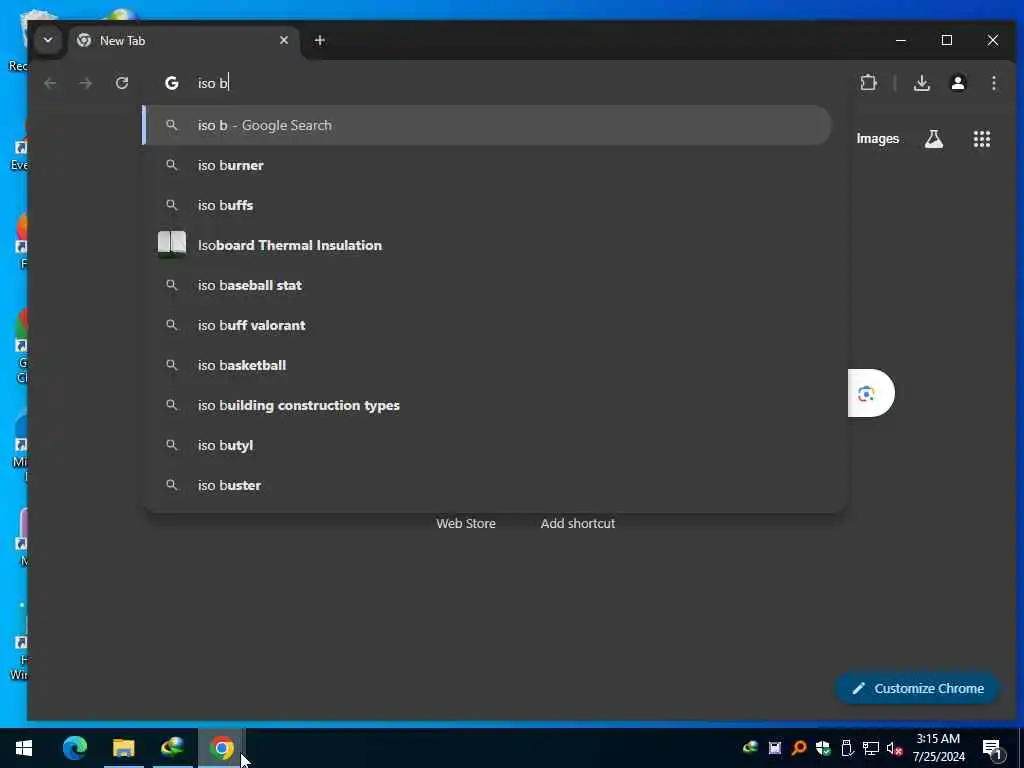Reload the page with refresh icon
Screen dimensions: 1024x768
pos(122,83)
